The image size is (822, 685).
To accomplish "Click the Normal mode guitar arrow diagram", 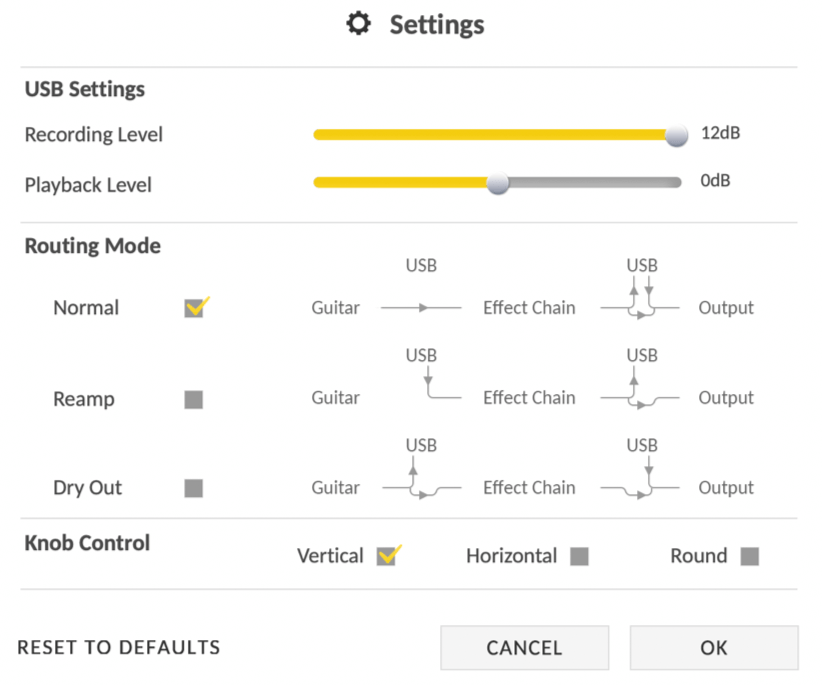I will tap(421, 308).
